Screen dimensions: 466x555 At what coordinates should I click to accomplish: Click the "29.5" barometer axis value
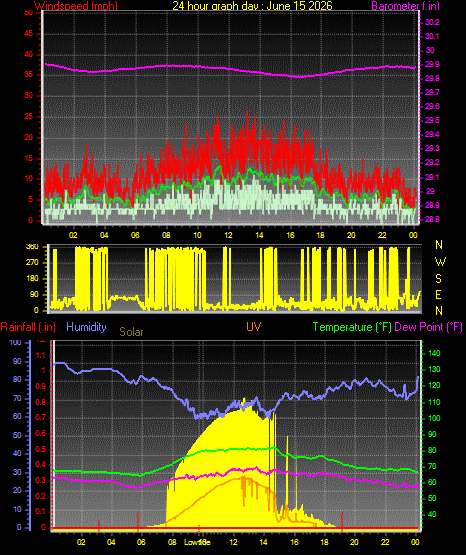point(432,120)
